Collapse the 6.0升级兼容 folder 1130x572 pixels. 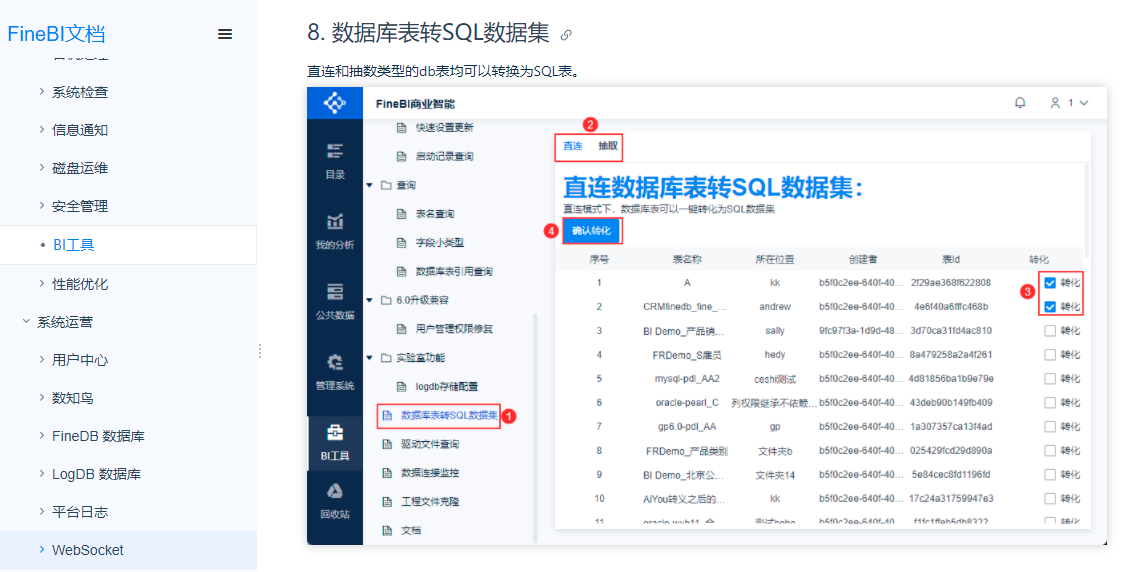click(x=370, y=300)
